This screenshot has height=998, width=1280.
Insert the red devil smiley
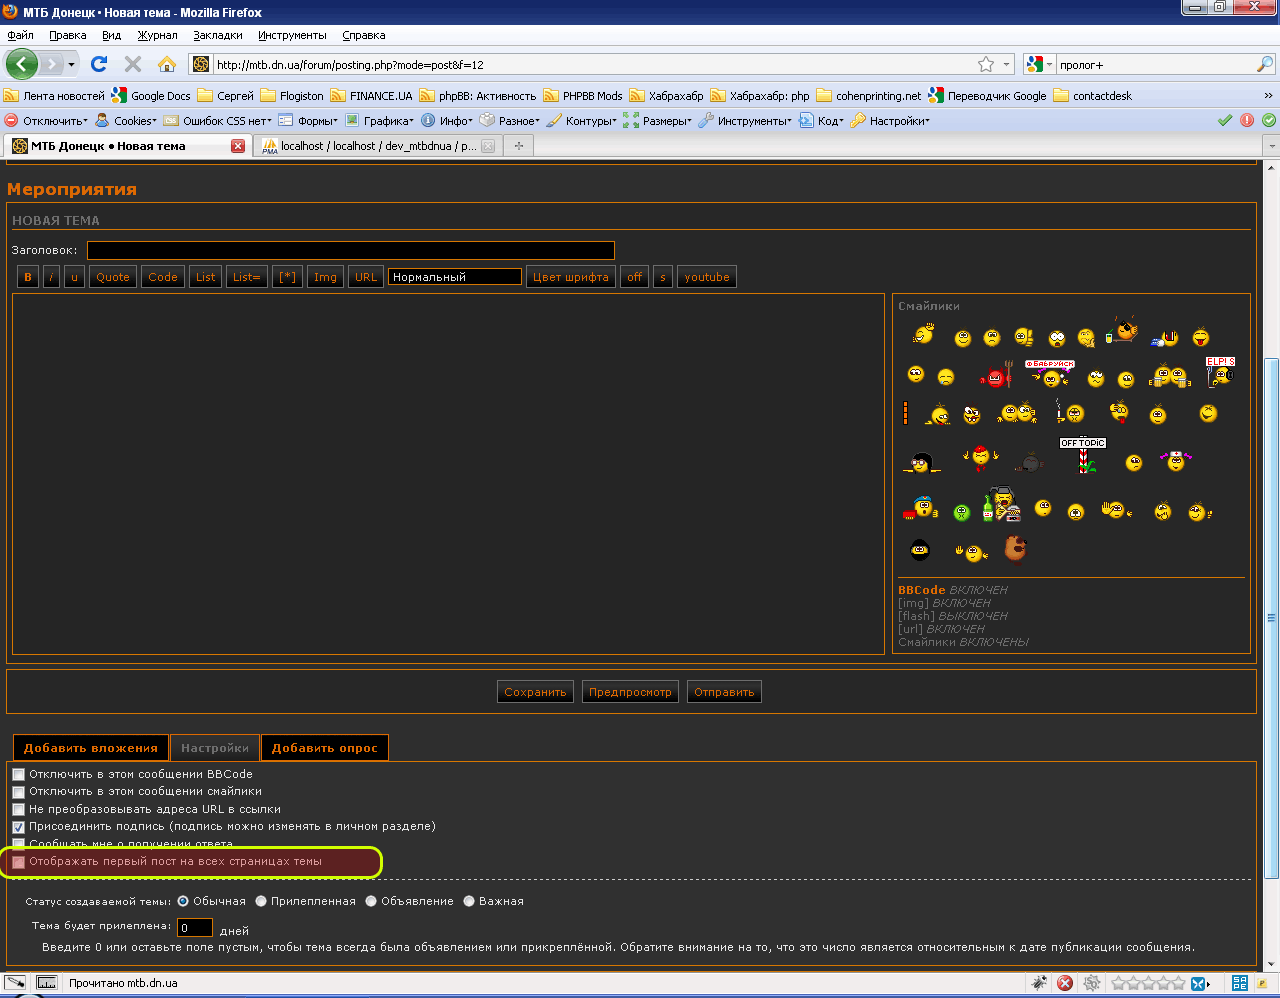pyautogui.click(x=995, y=377)
